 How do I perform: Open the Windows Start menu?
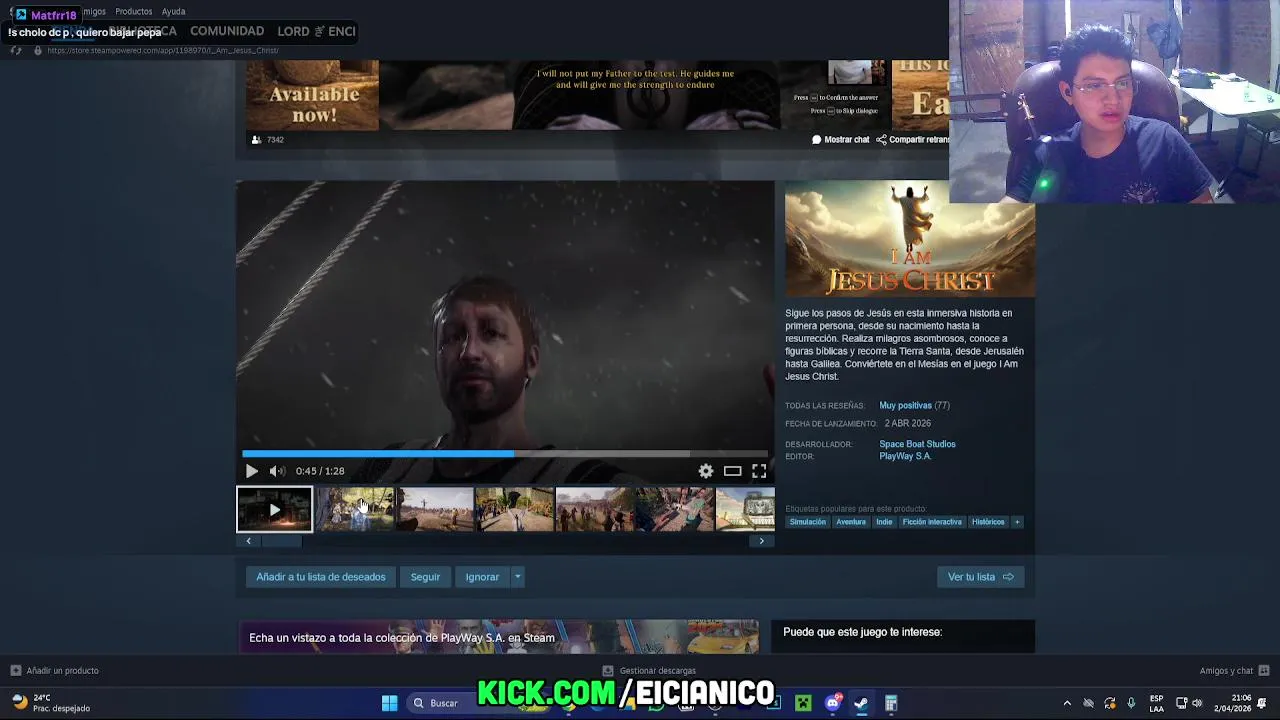(x=389, y=703)
